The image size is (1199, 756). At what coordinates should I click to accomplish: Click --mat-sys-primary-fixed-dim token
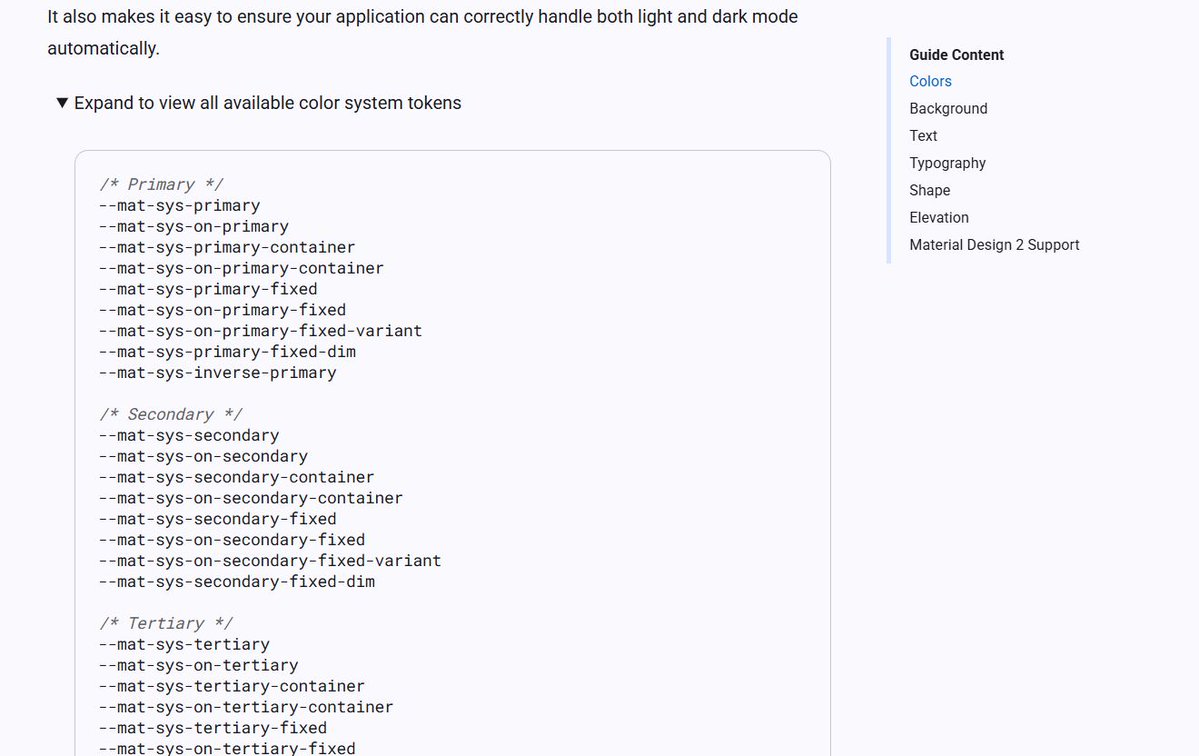pos(227,352)
